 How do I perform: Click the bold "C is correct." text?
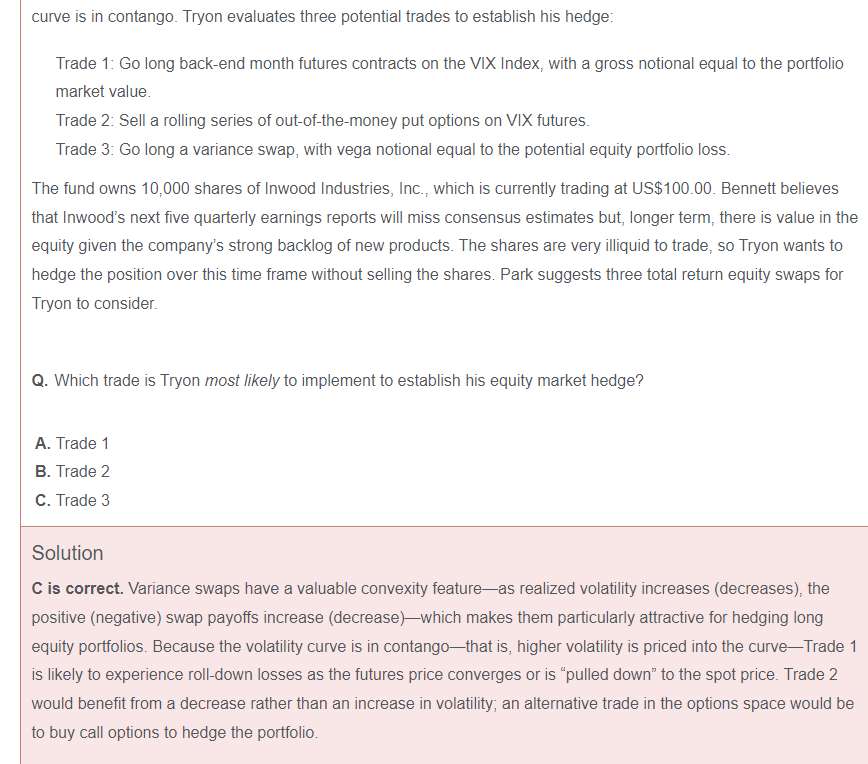(78, 588)
